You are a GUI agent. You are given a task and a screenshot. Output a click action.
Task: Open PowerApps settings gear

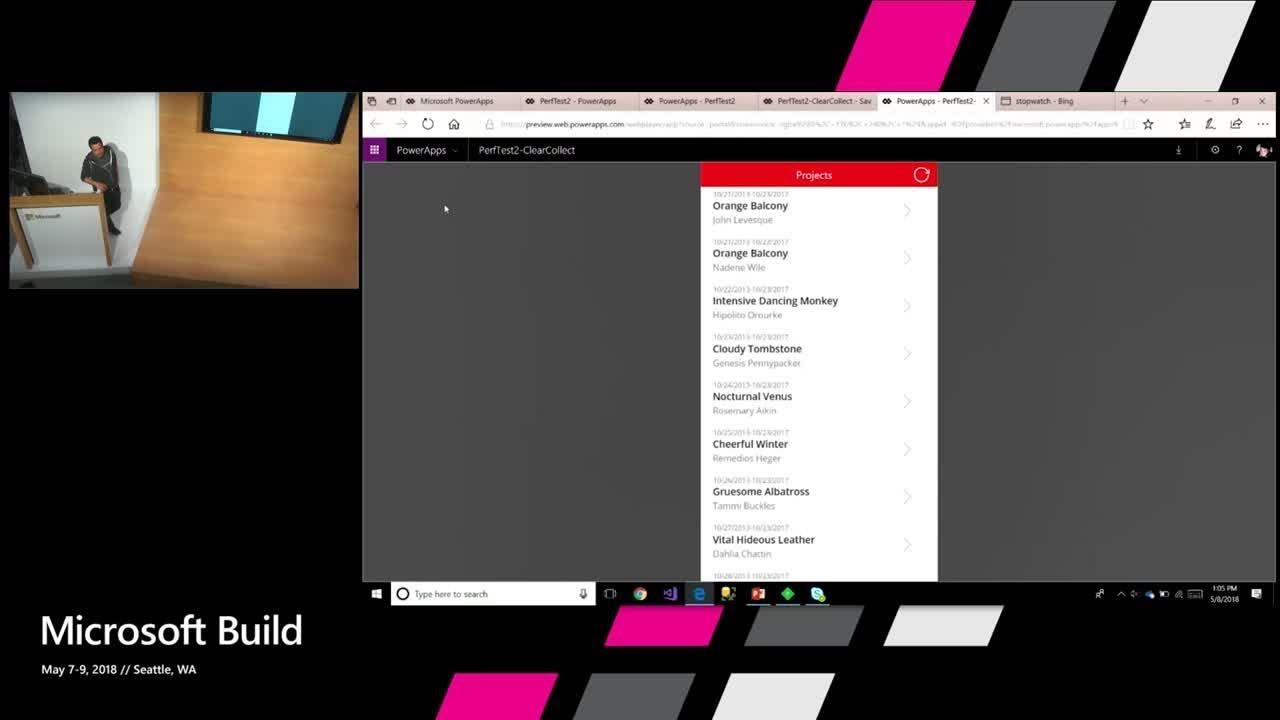click(x=1215, y=150)
